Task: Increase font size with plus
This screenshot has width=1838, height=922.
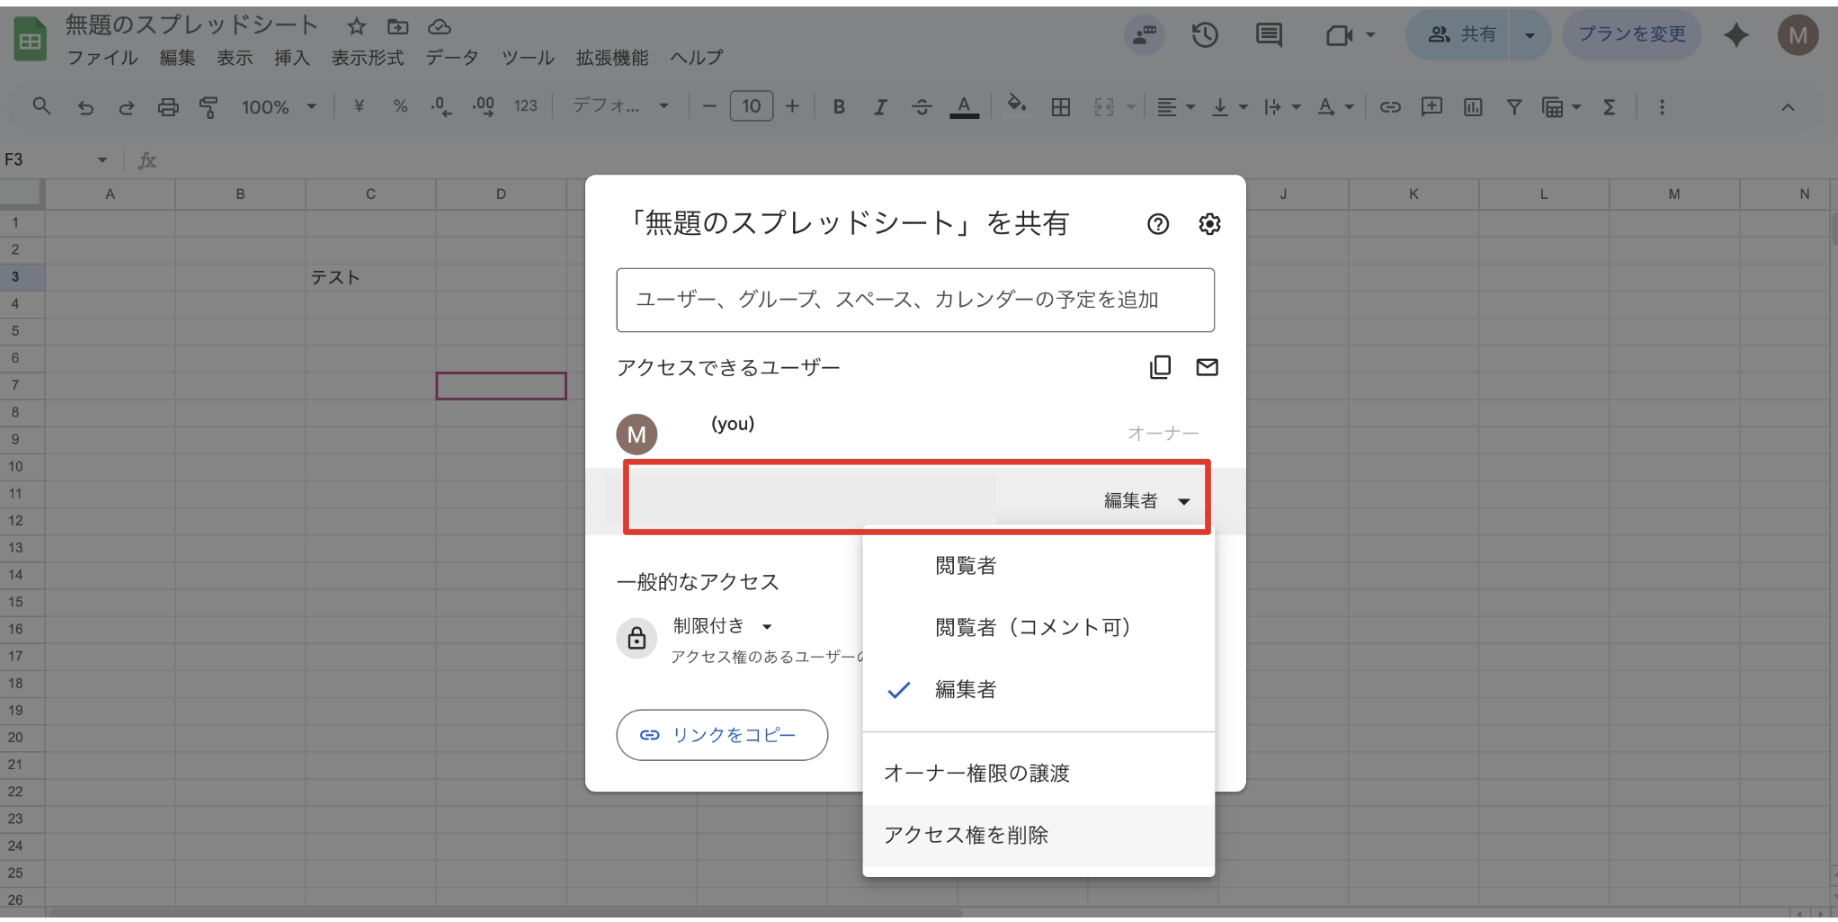Action: coord(792,106)
